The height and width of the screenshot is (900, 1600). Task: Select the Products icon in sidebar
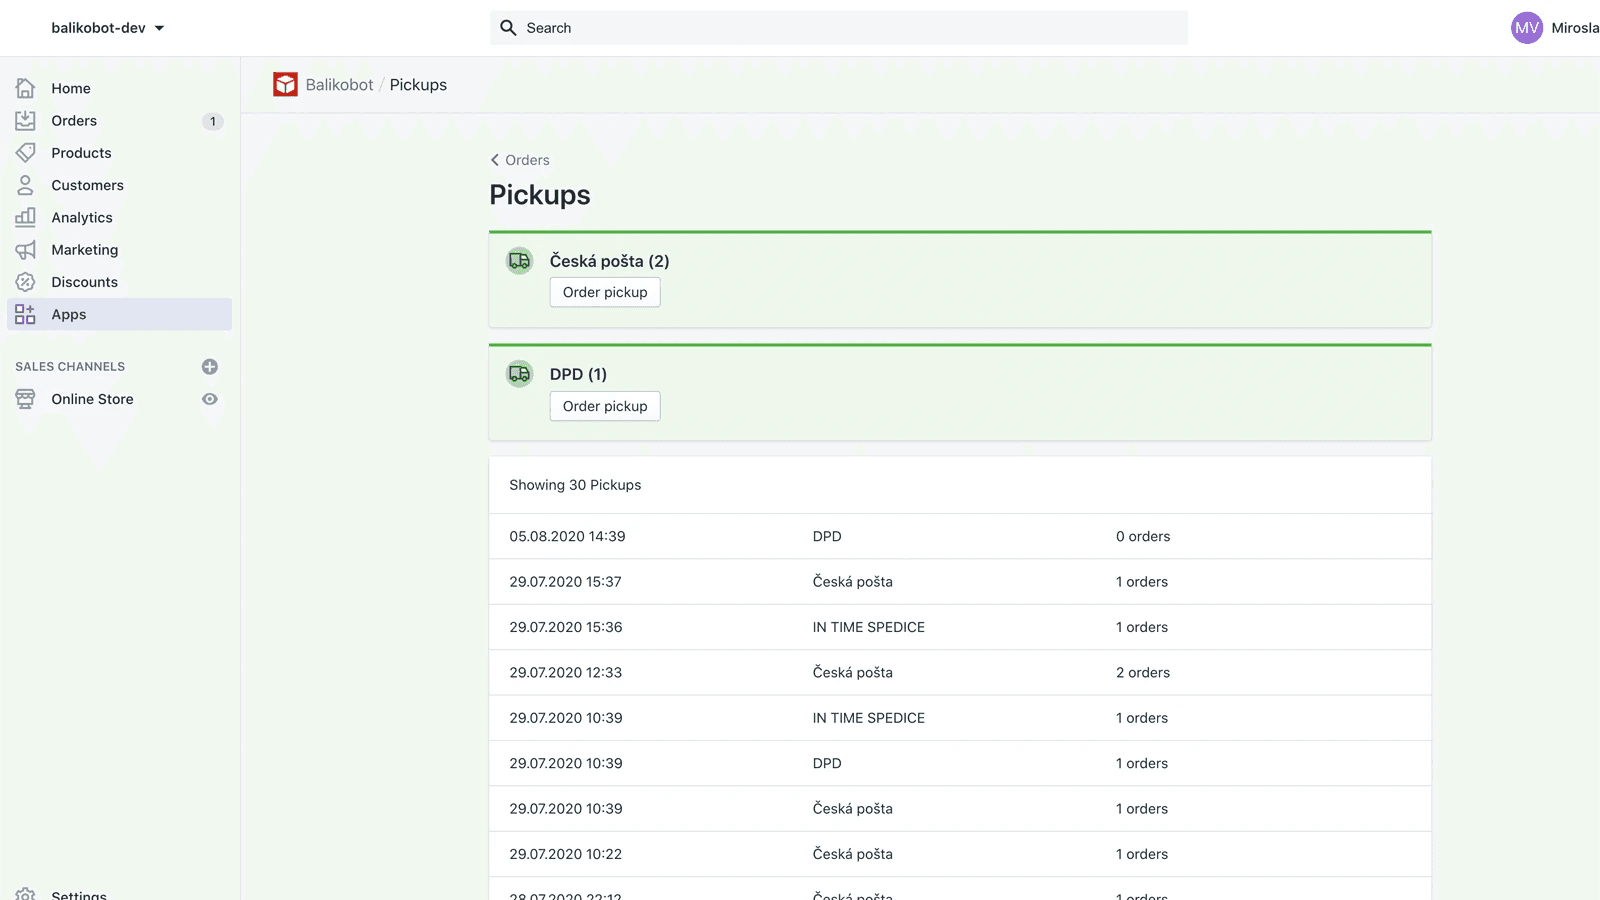tap(25, 152)
